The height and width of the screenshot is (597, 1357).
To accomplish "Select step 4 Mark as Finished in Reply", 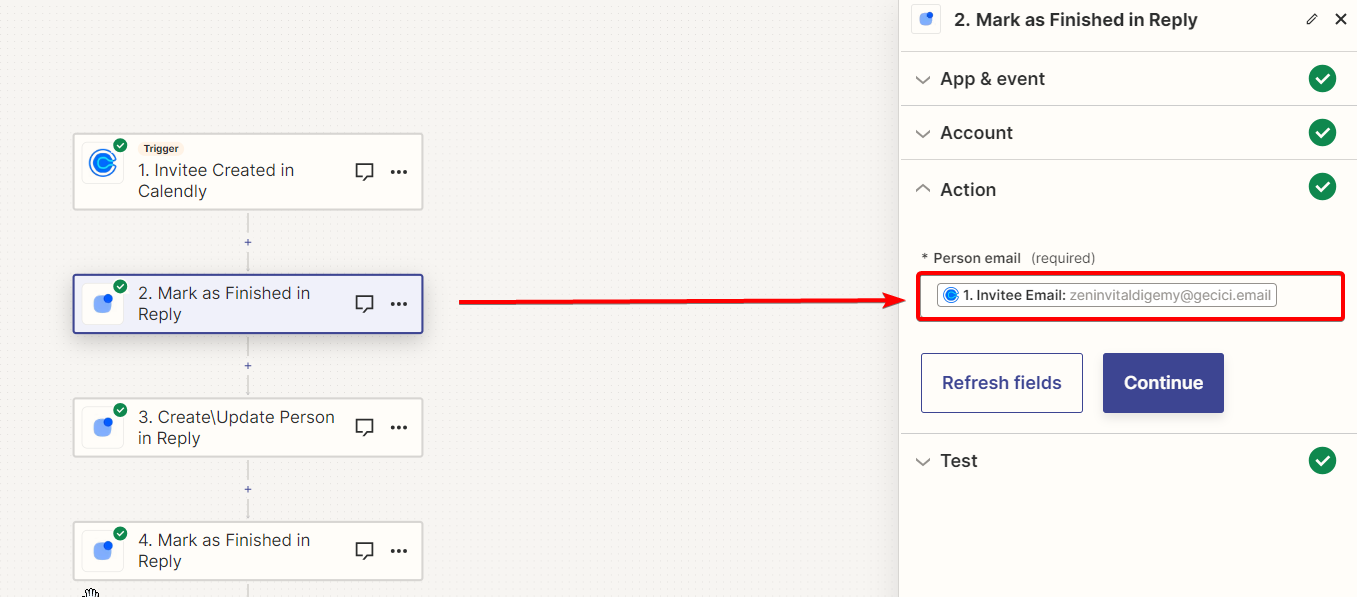I will pos(248,551).
